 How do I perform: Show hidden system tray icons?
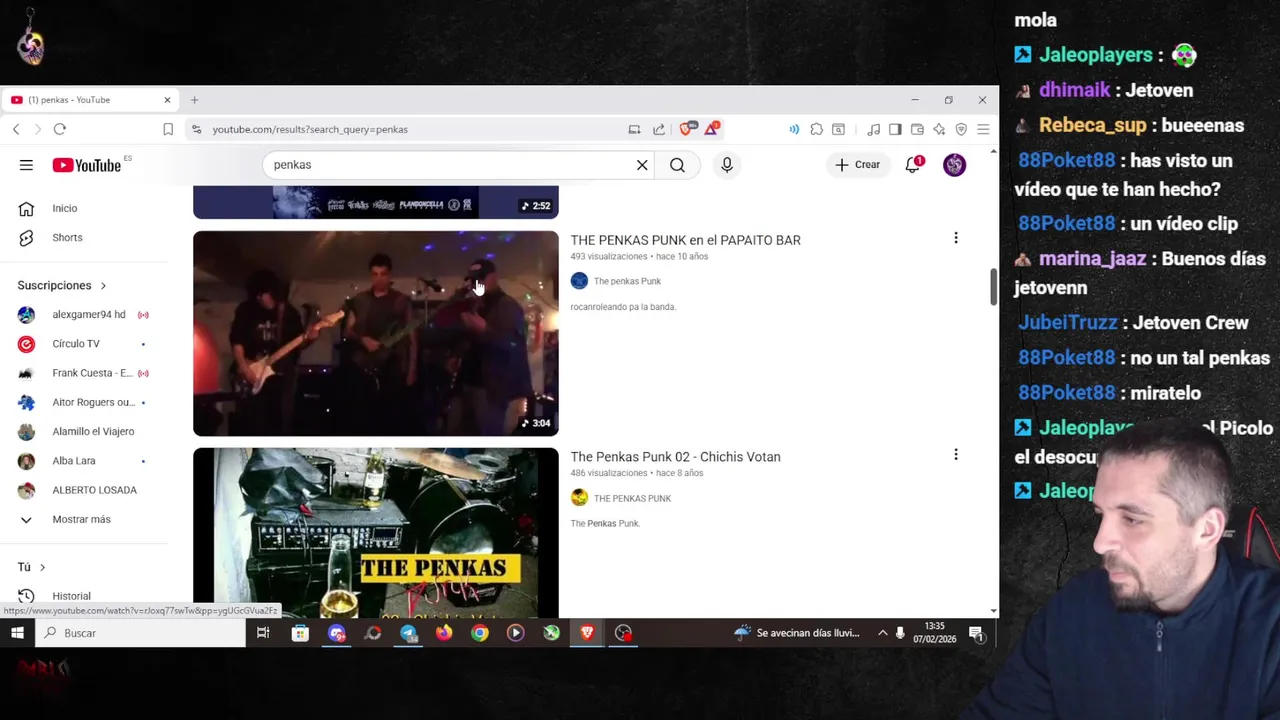pyautogui.click(x=882, y=633)
